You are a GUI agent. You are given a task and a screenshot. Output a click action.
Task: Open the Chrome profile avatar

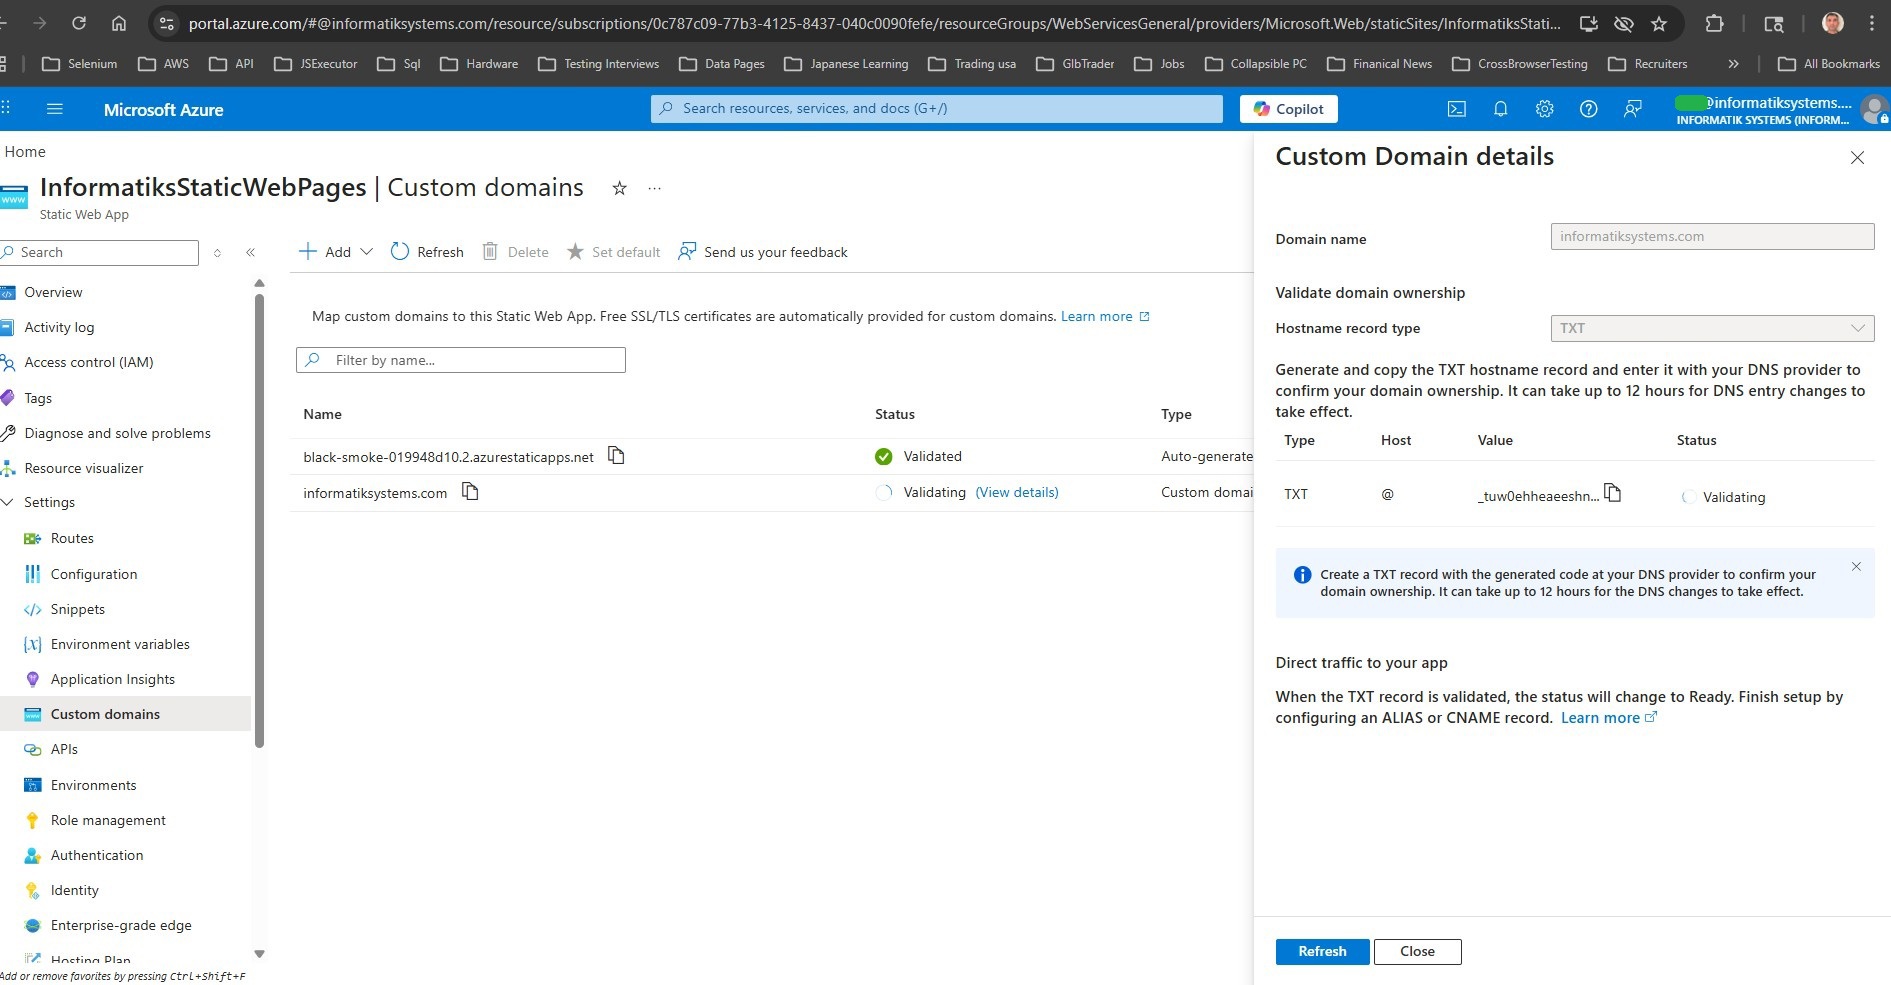point(1833,23)
